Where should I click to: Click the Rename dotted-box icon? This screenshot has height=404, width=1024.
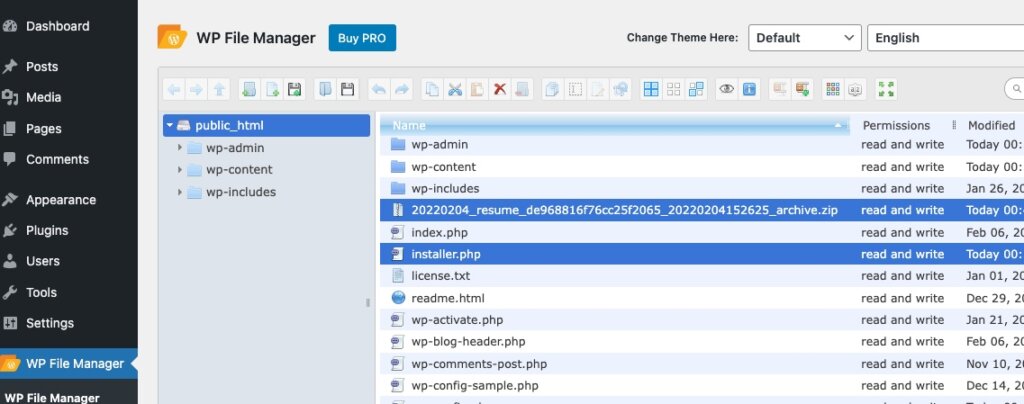pyautogui.click(x=575, y=89)
